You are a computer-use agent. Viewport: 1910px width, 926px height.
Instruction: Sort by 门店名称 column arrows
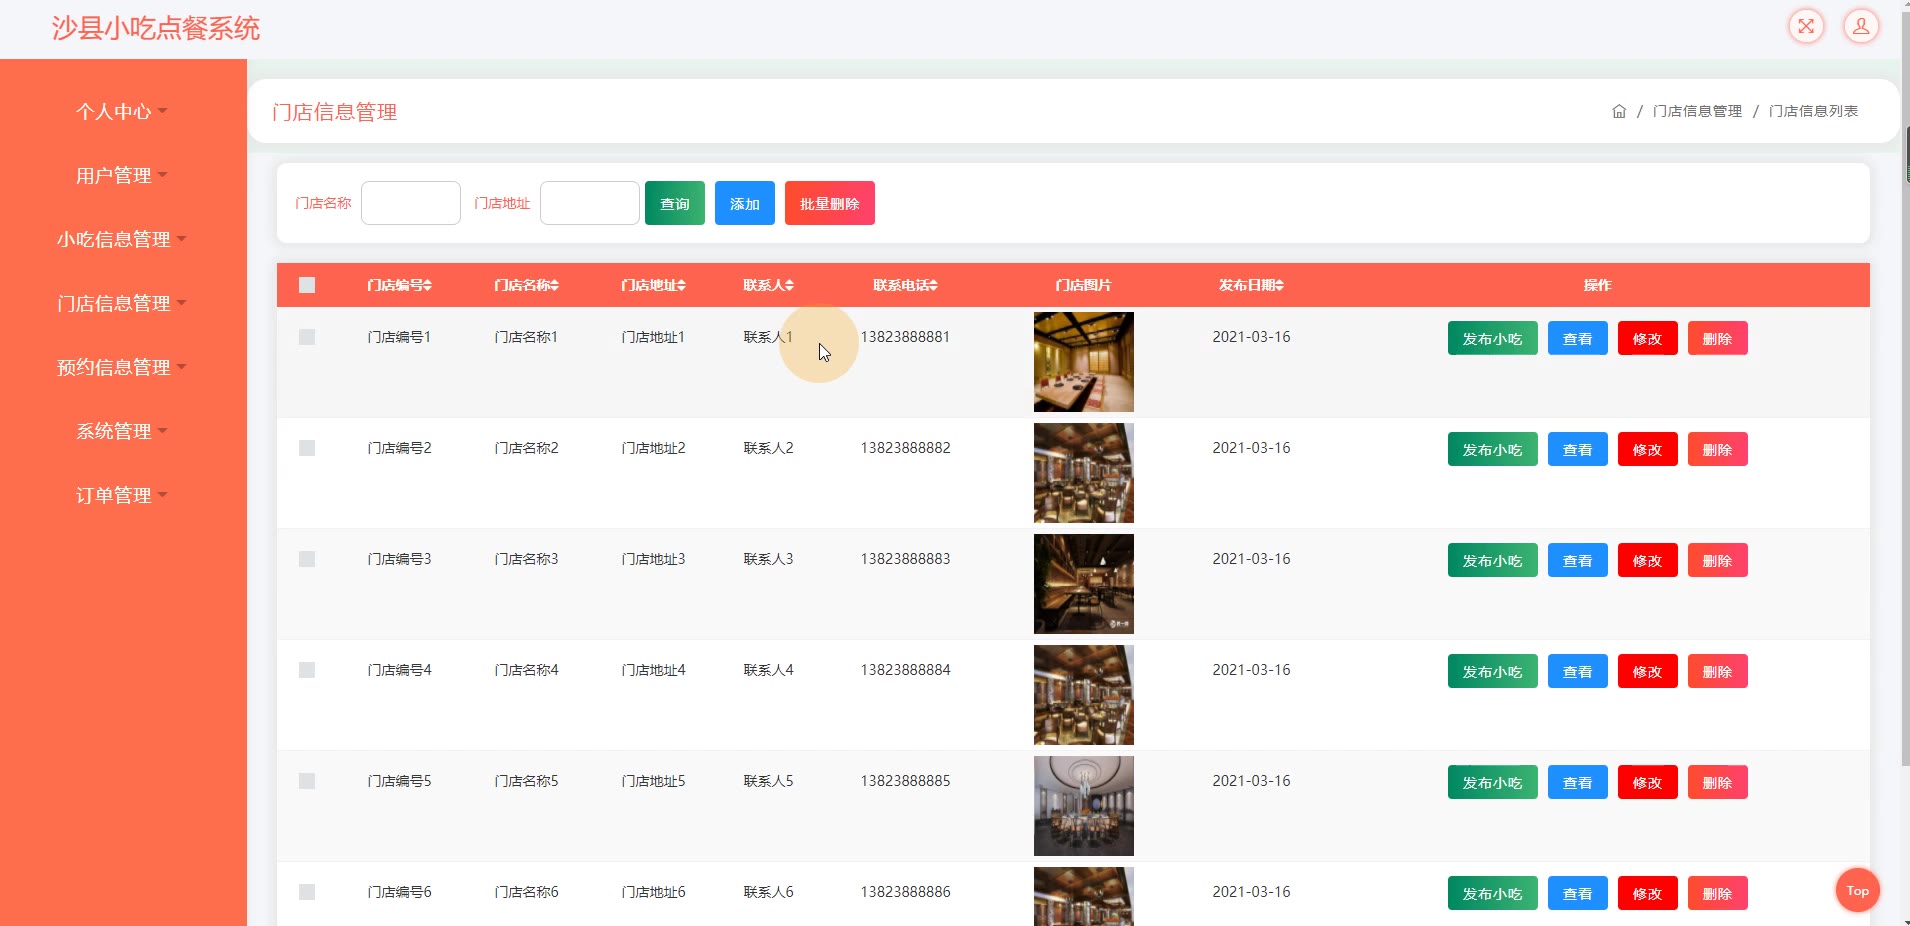click(x=554, y=285)
